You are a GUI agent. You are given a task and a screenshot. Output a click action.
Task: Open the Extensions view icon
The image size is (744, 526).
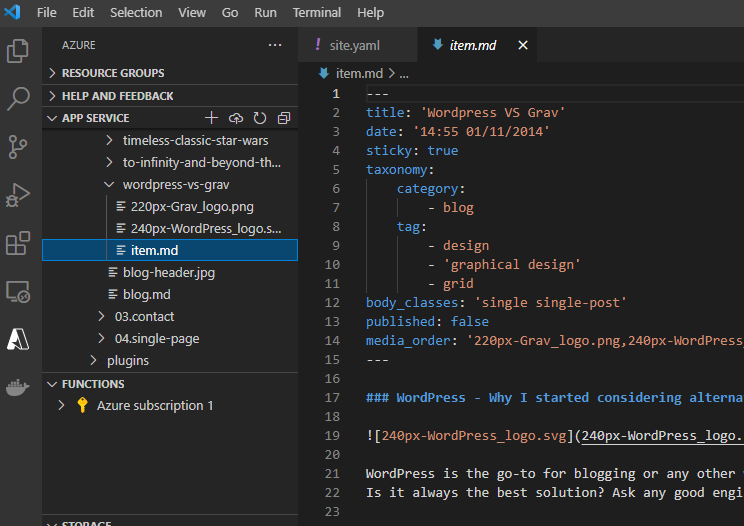coord(18,243)
